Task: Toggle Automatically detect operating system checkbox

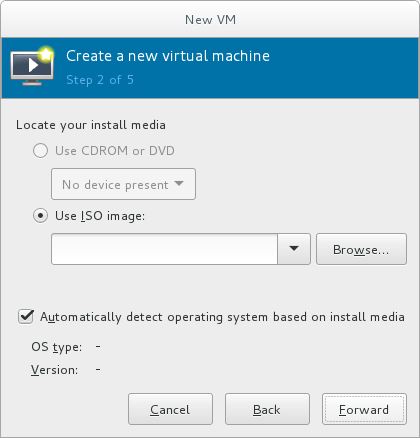Action: (26, 316)
